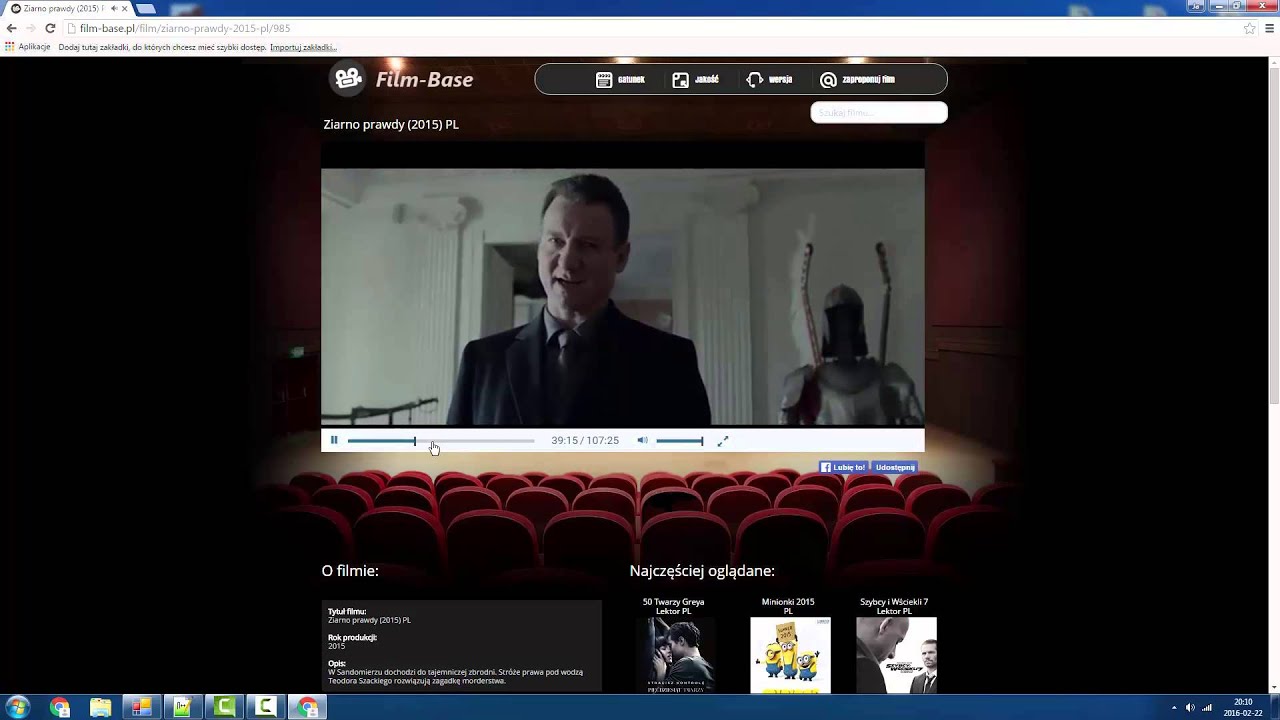Click the Facebook 'Udostępnij' share button

pos(895,467)
